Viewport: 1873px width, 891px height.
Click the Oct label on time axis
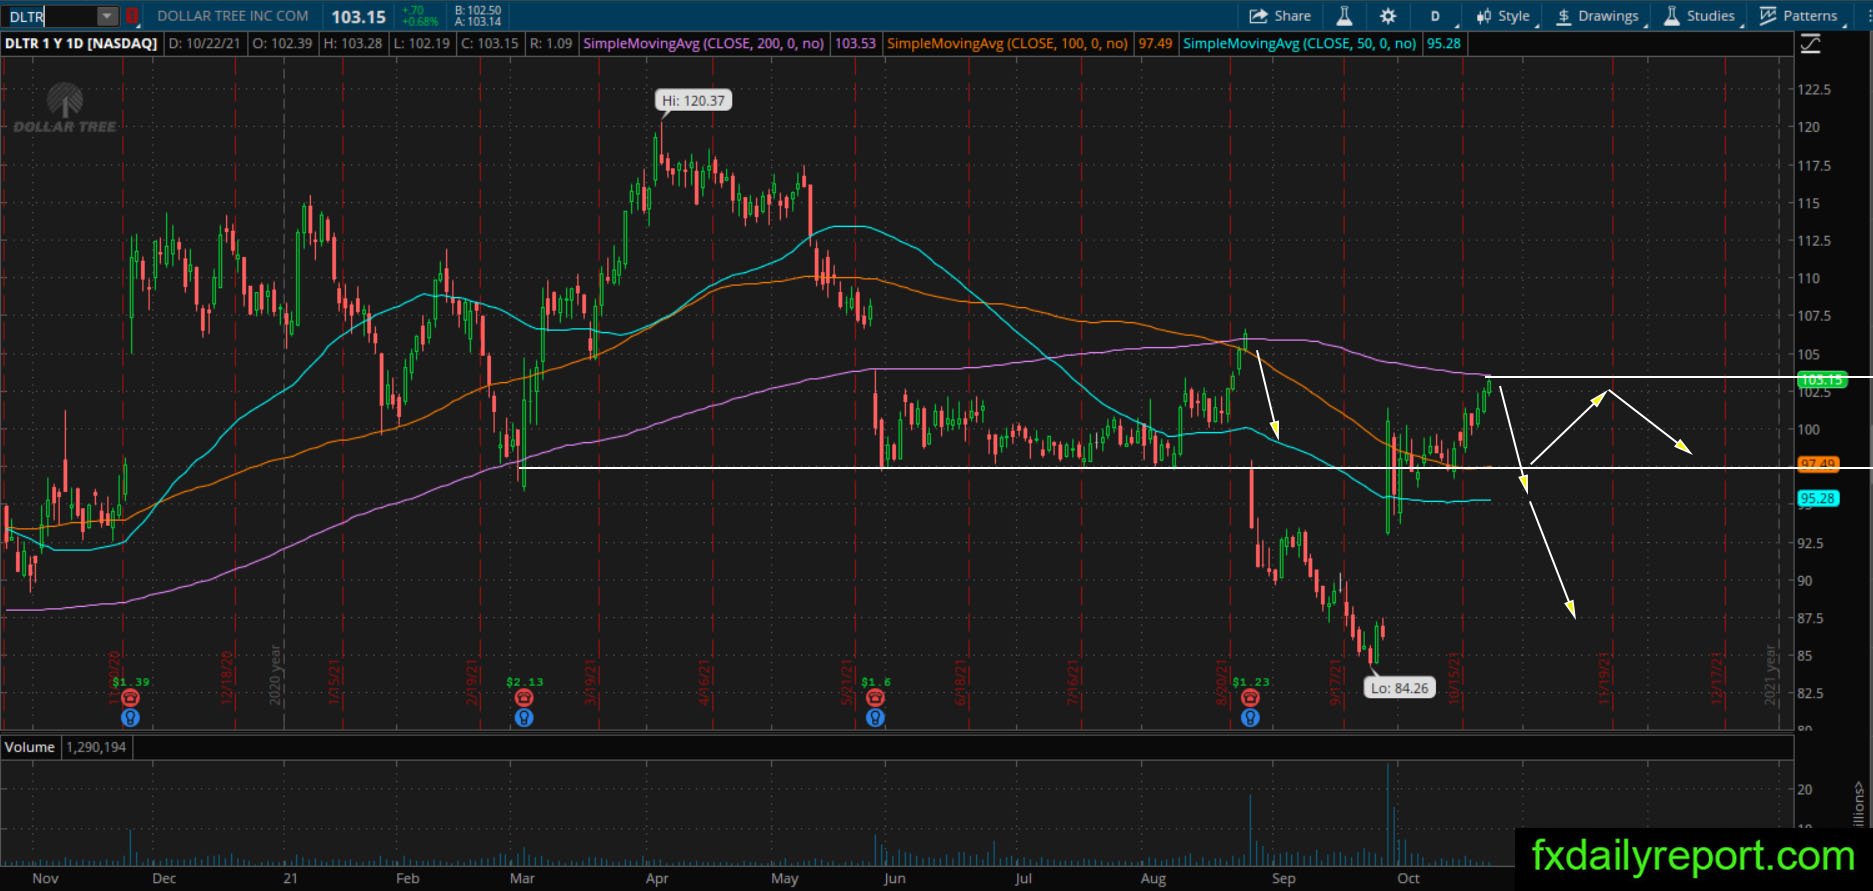1409,879
